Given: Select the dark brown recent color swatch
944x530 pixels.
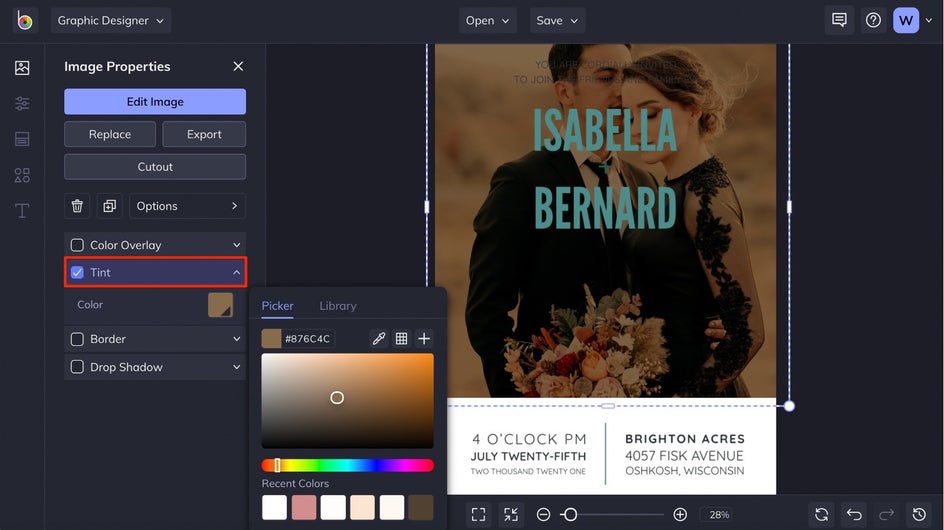Looking at the screenshot, I should point(421,507).
